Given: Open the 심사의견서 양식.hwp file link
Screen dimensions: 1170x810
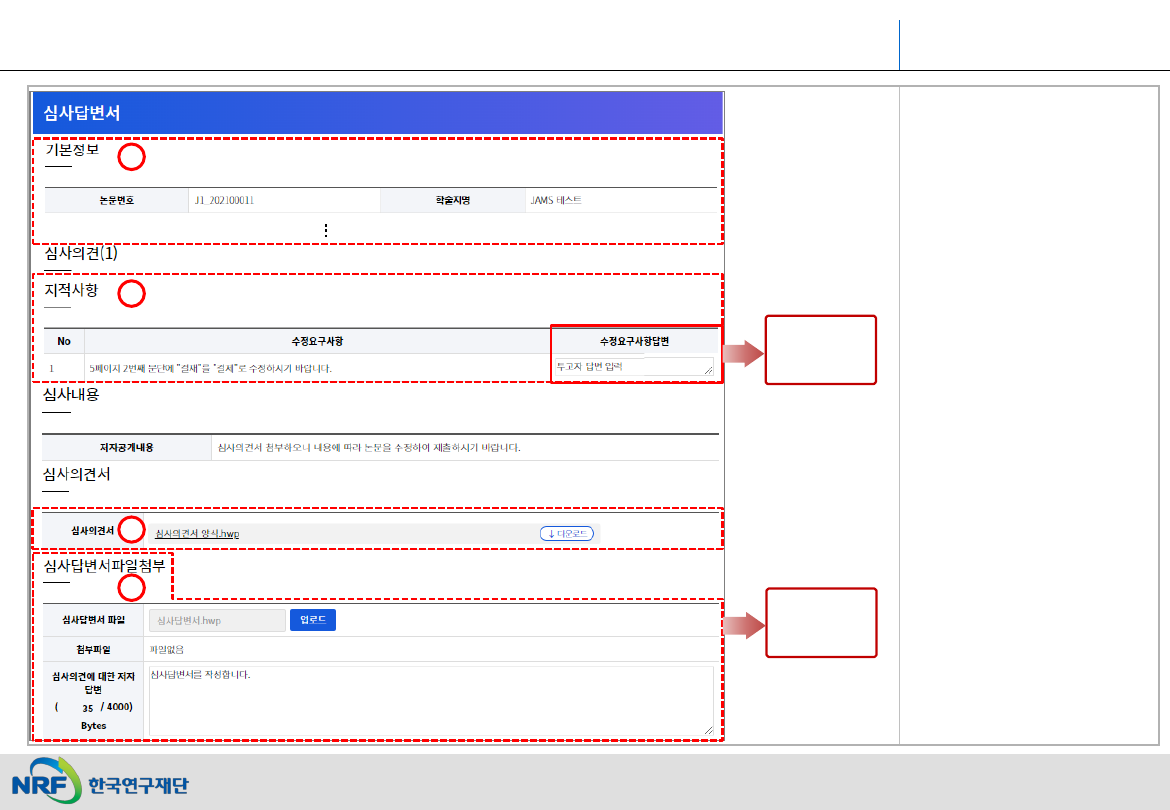Looking at the screenshot, I should (198, 534).
